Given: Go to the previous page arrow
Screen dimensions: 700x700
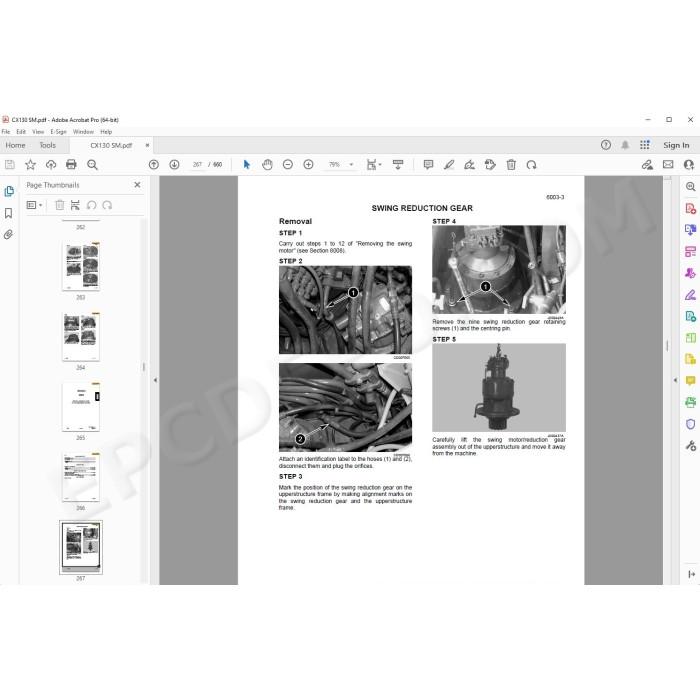Looking at the screenshot, I should (154, 165).
